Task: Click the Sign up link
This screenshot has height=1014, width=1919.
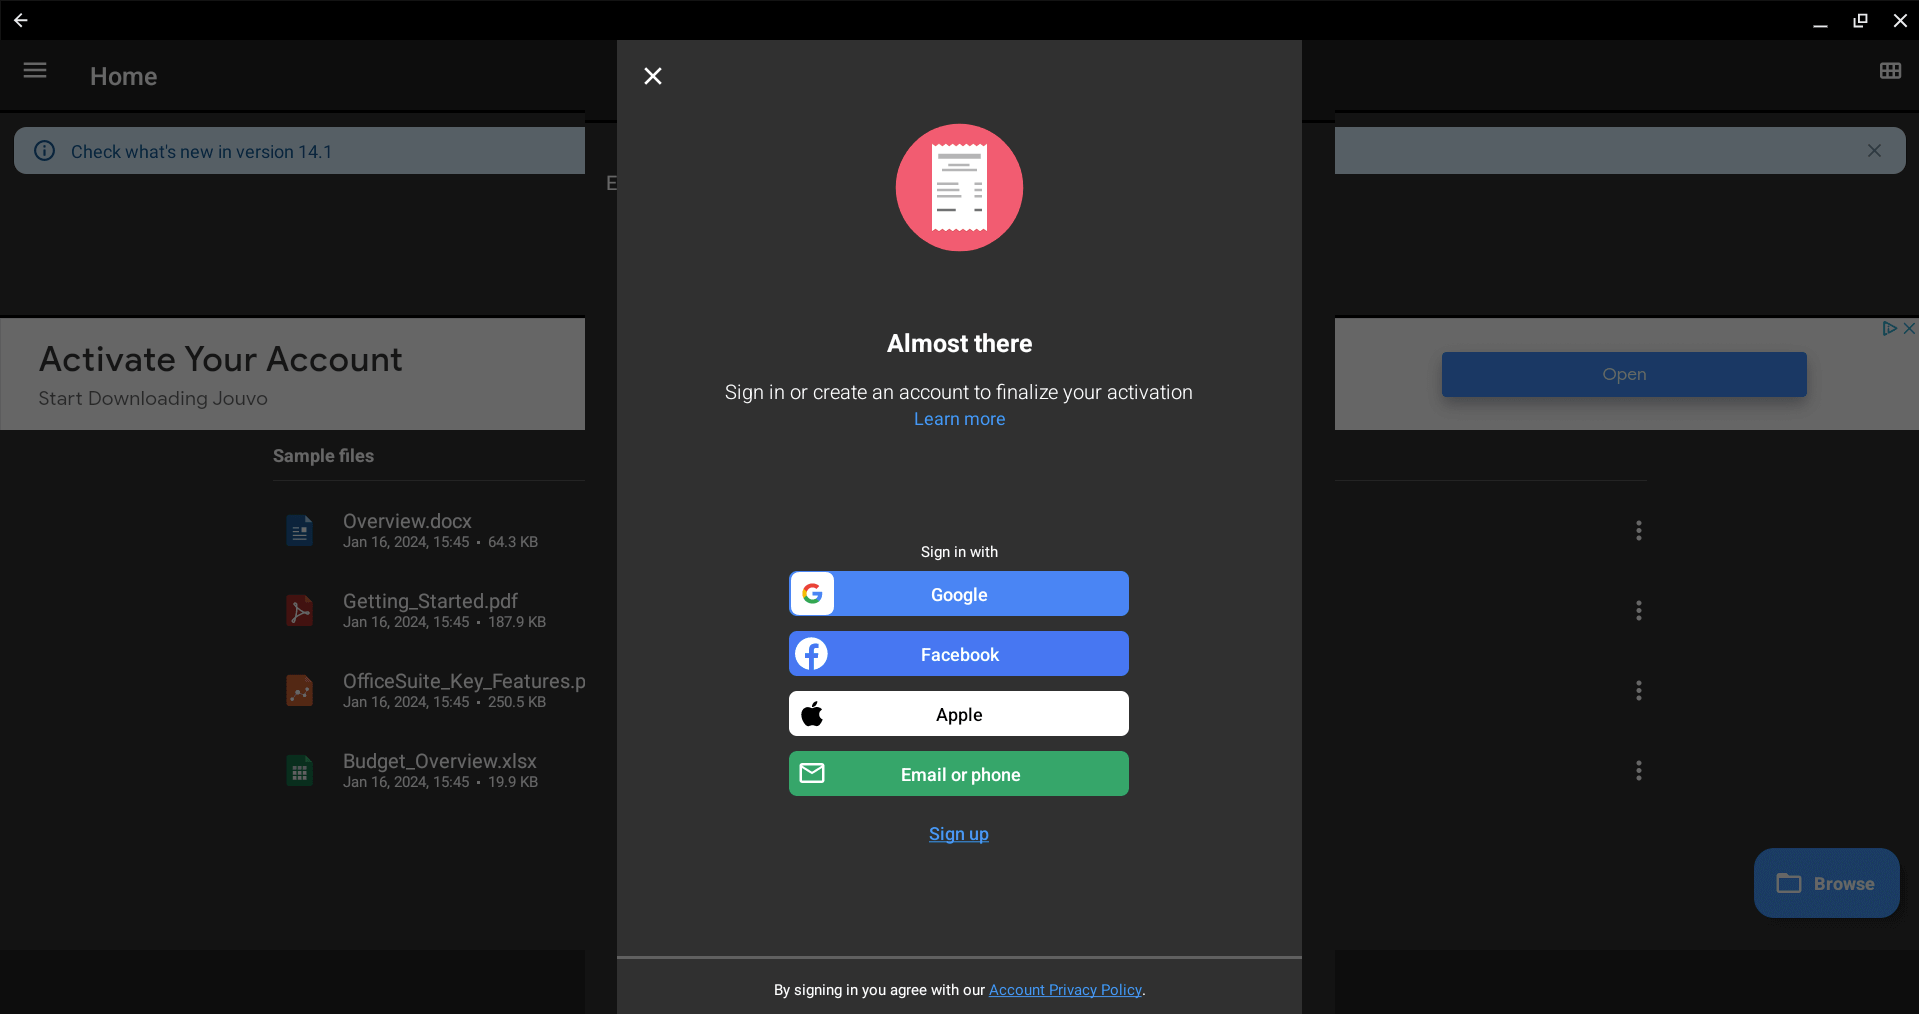Action: tap(958, 834)
